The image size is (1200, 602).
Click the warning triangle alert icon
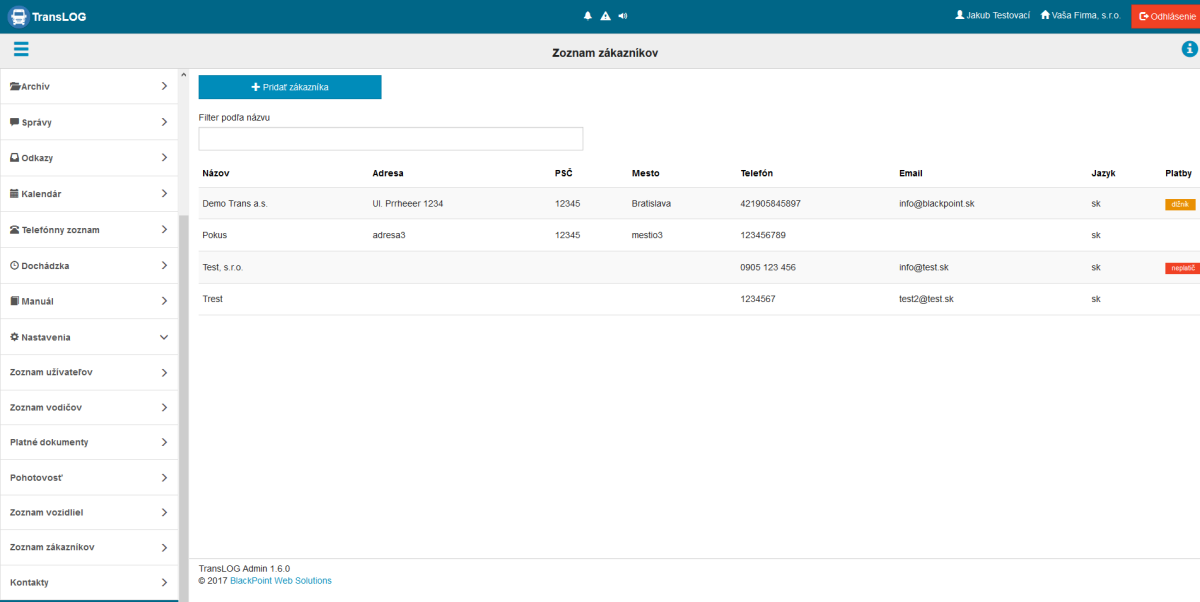[605, 16]
